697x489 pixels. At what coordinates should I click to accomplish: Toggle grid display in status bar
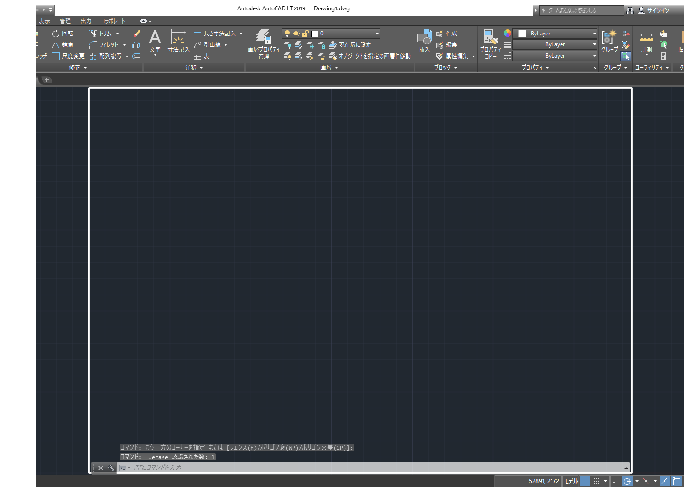(585, 481)
